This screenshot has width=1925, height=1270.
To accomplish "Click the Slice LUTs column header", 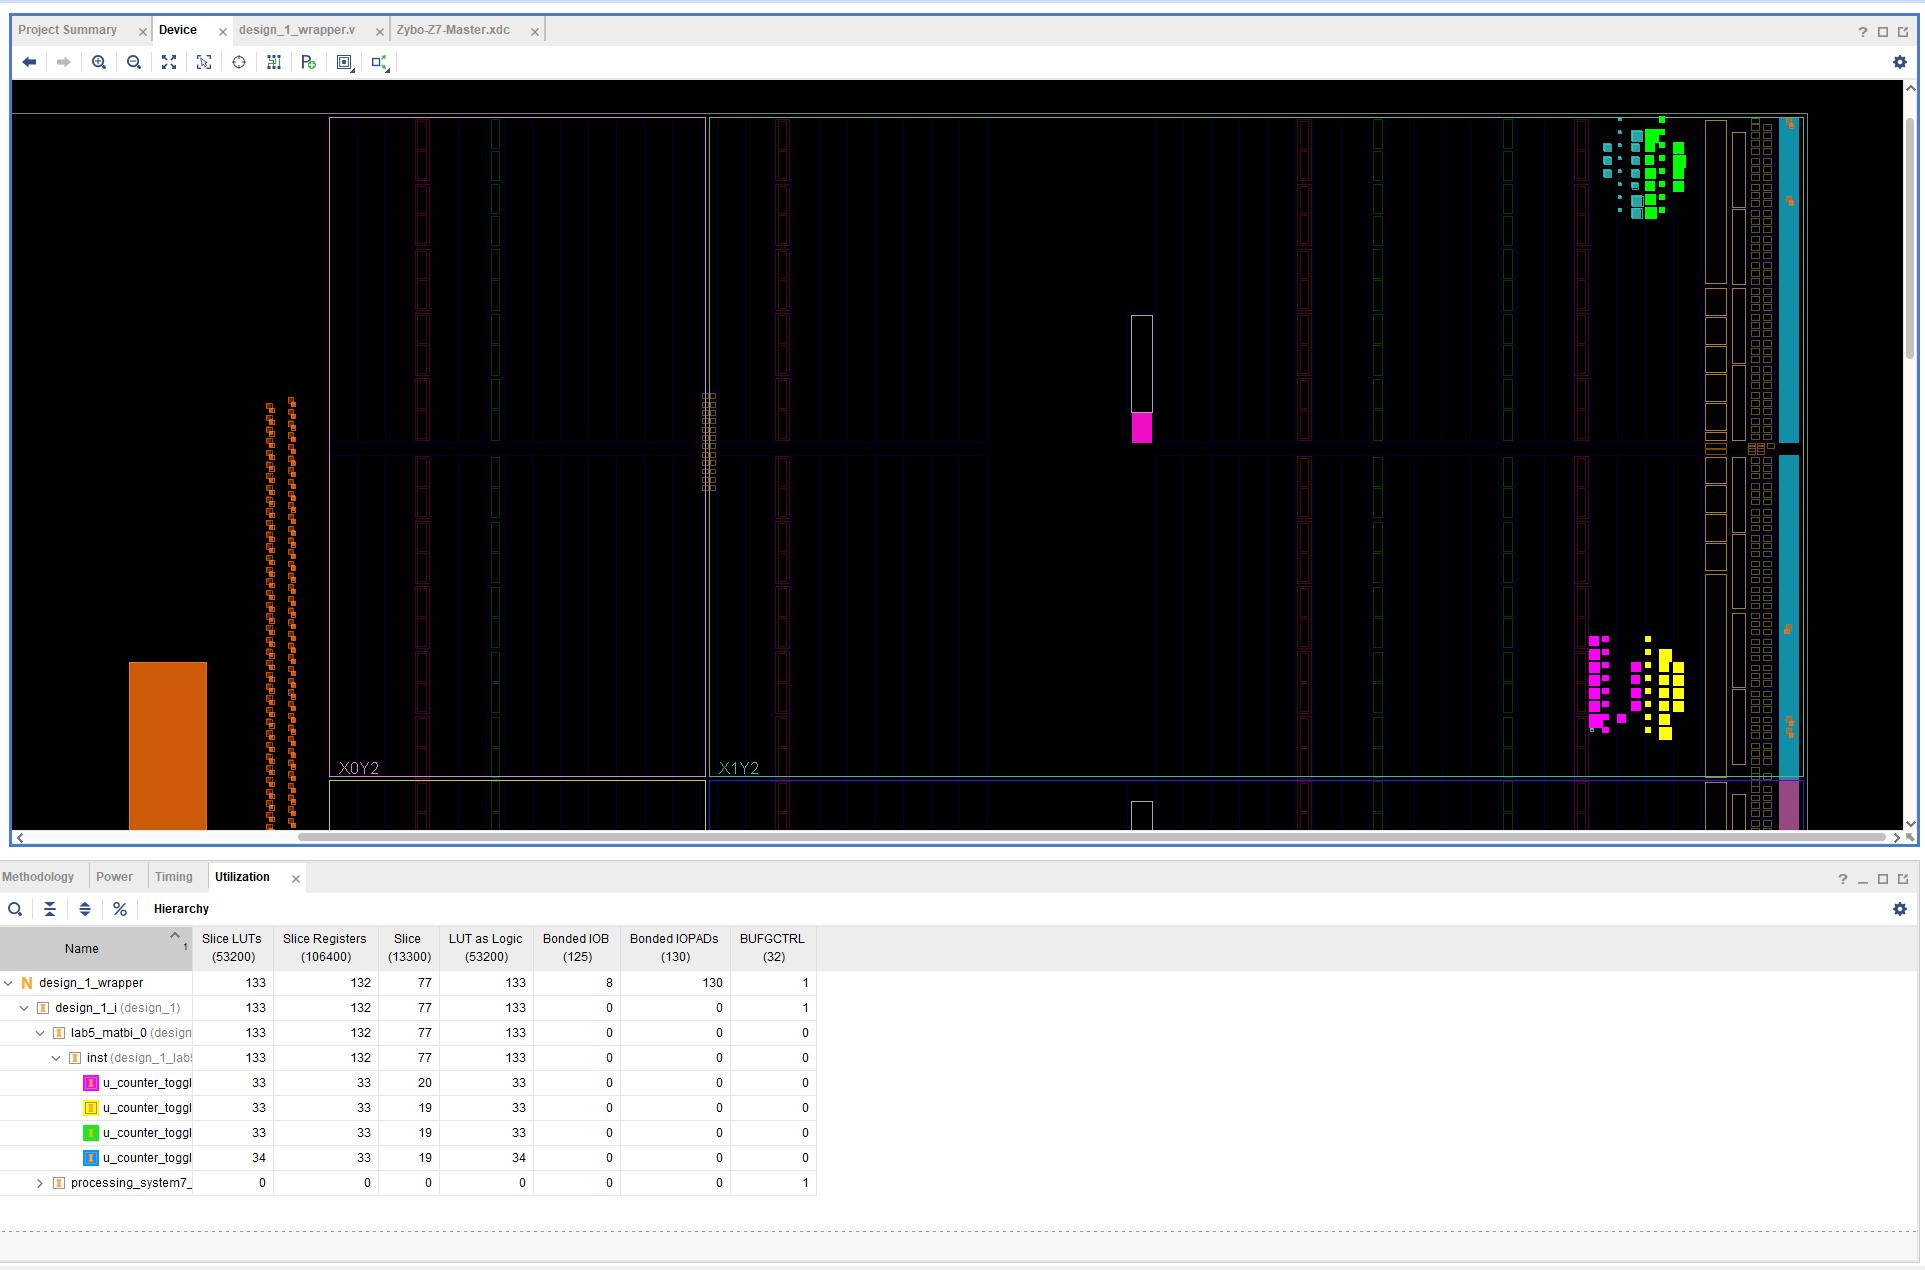I will tap(232, 947).
